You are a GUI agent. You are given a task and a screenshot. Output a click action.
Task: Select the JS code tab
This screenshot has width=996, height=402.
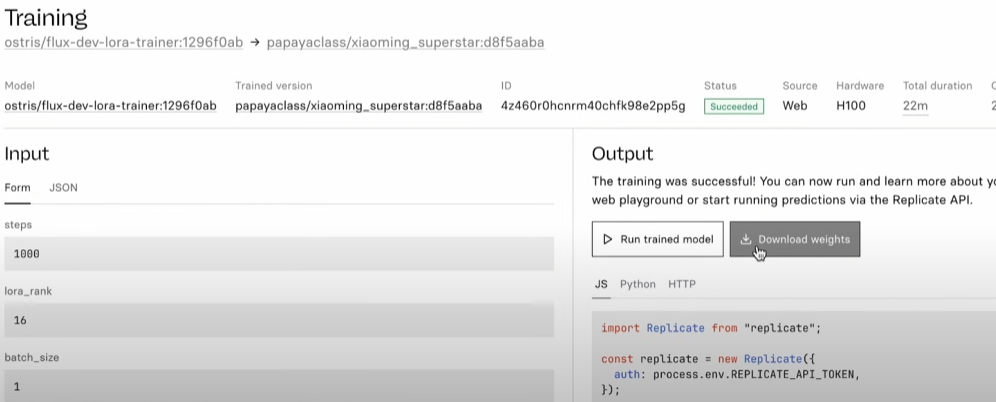(x=601, y=284)
